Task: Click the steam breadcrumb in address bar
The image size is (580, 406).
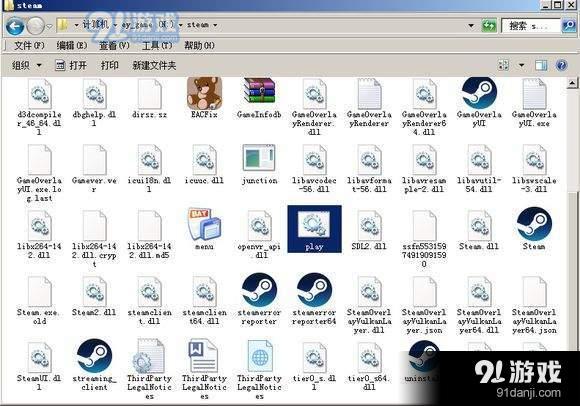Action: coord(198,25)
